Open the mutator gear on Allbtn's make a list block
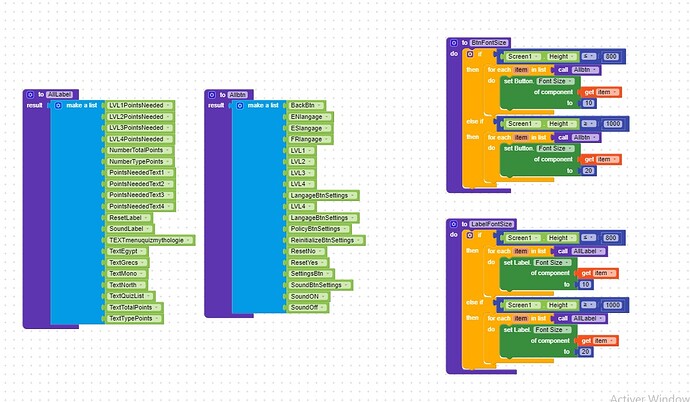Screen dimensions: 690x402 [240, 106]
